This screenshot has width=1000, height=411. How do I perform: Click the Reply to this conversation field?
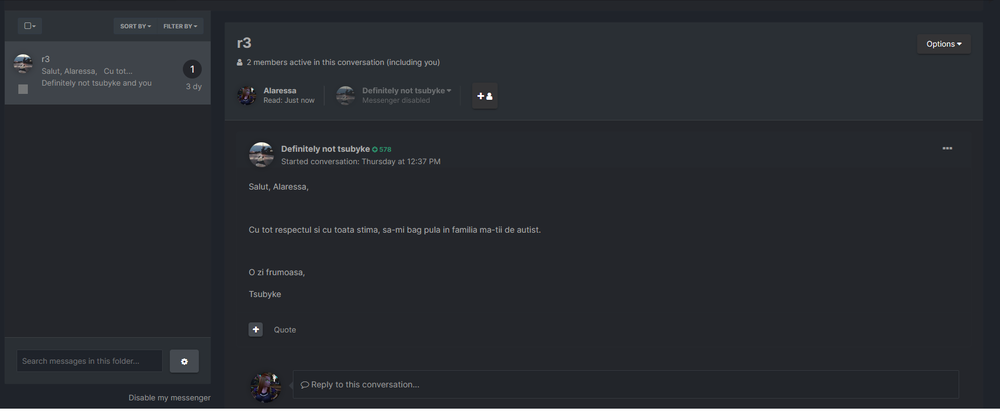(x=625, y=384)
